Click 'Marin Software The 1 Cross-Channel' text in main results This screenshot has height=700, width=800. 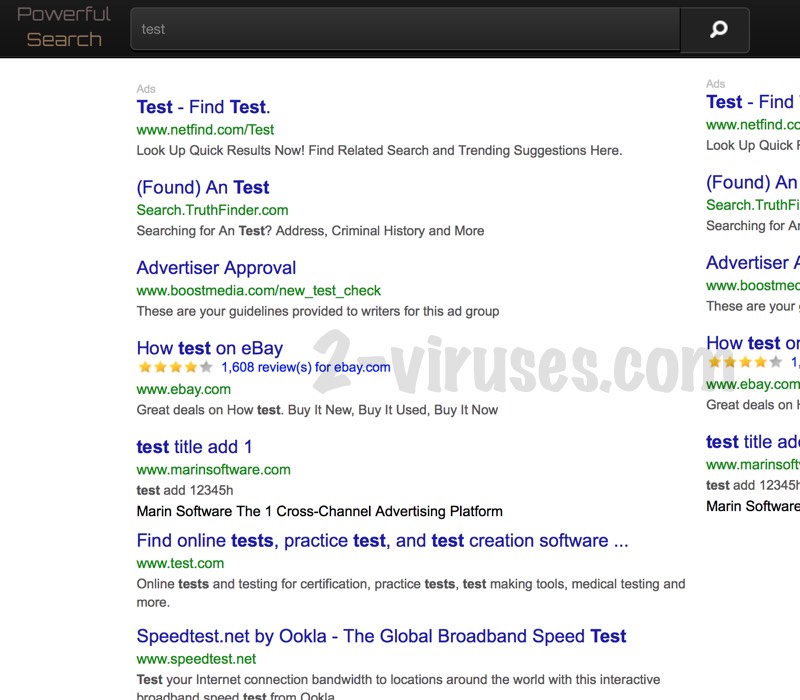tap(319, 511)
